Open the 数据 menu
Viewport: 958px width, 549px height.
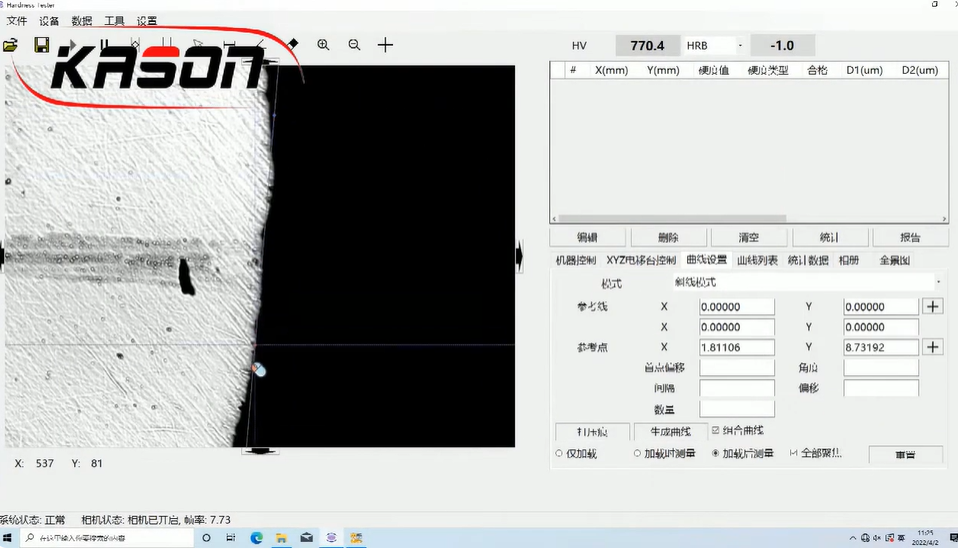coord(81,21)
